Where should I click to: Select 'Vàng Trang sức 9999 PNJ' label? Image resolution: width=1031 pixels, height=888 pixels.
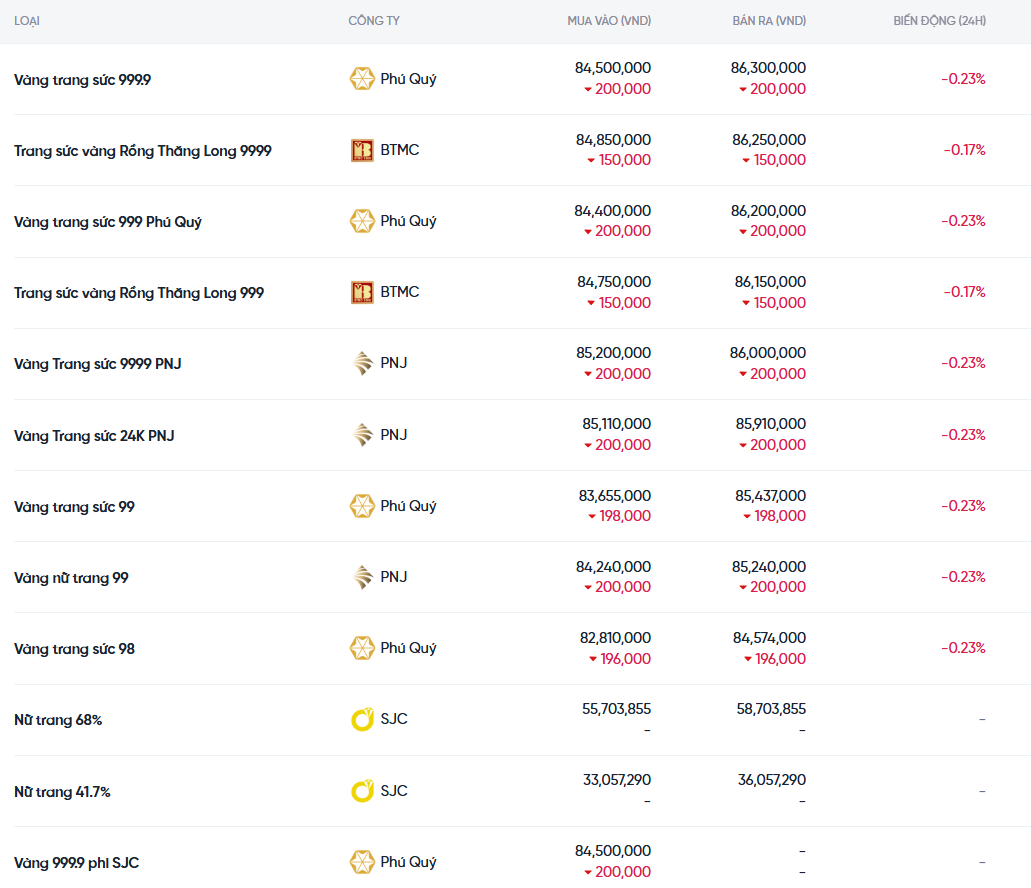pyautogui.click(x=97, y=363)
